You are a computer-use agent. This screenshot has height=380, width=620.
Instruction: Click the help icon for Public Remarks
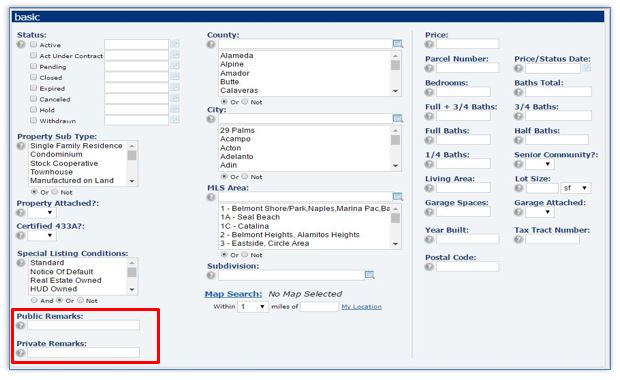pyautogui.click(x=21, y=325)
